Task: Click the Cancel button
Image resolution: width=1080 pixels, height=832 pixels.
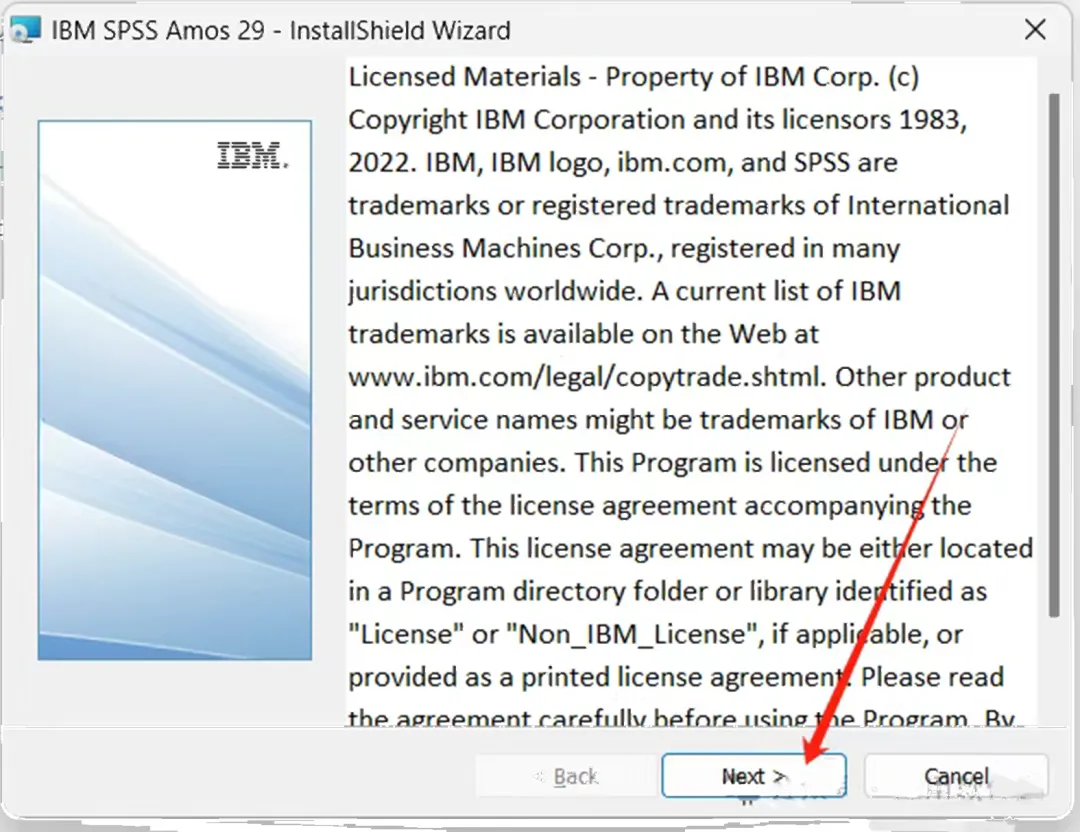Action: point(956,776)
